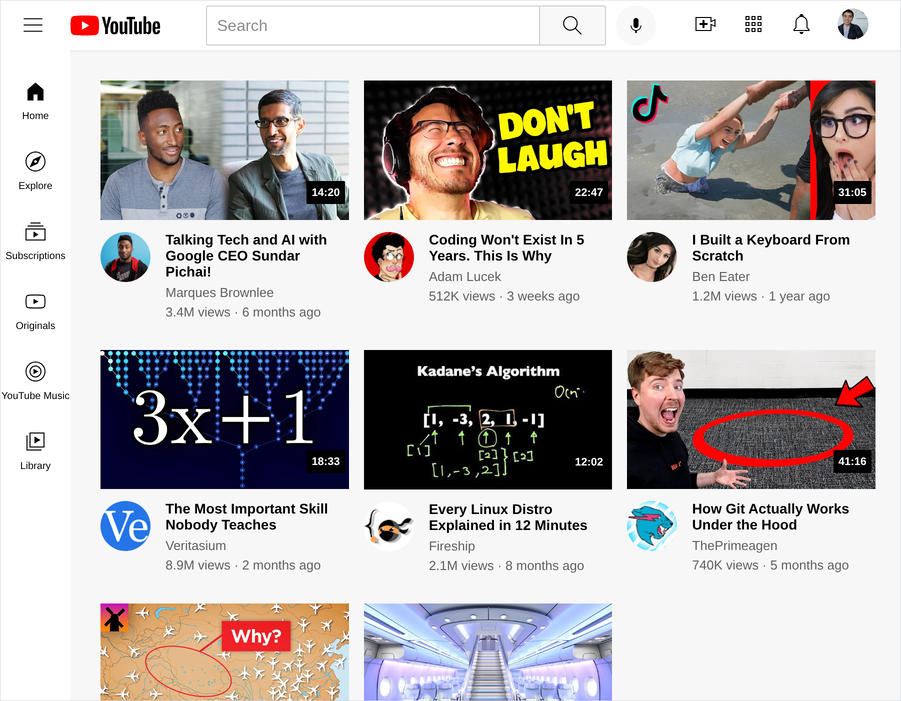This screenshot has width=901, height=701.
Task: Open 'Every Linux Distro Explained' title
Action: pyautogui.click(x=508, y=517)
